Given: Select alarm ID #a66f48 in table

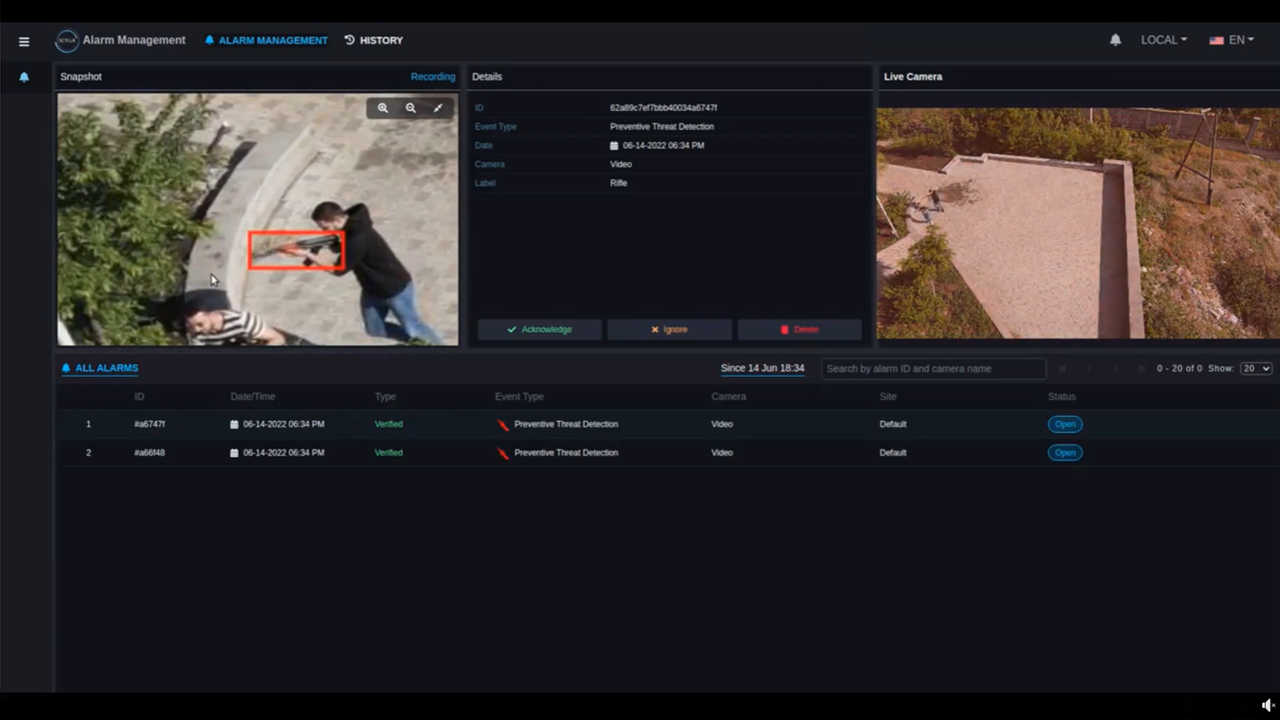Looking at the screenshot, I should pyautogui.click(x=150, y=453).
